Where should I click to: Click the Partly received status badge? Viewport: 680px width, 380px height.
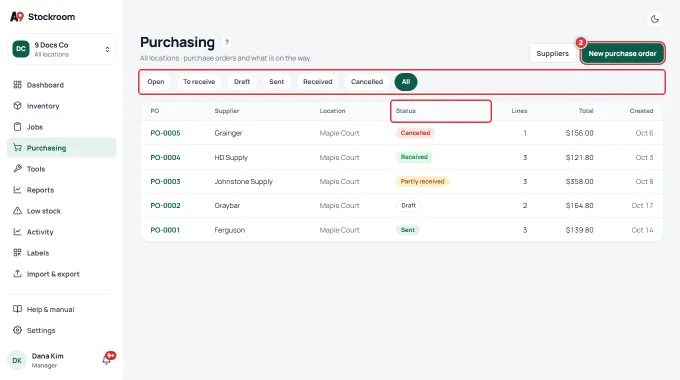(x=422, y=181)
